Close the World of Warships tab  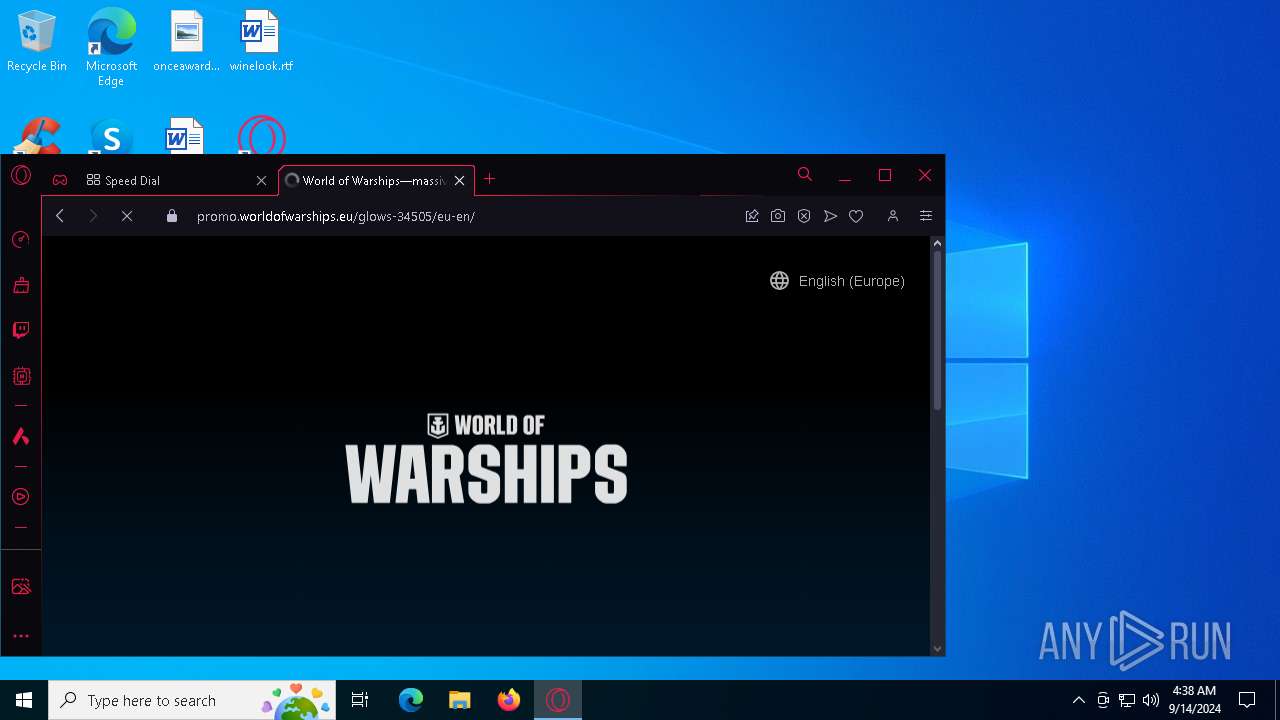tap(459, 181)
